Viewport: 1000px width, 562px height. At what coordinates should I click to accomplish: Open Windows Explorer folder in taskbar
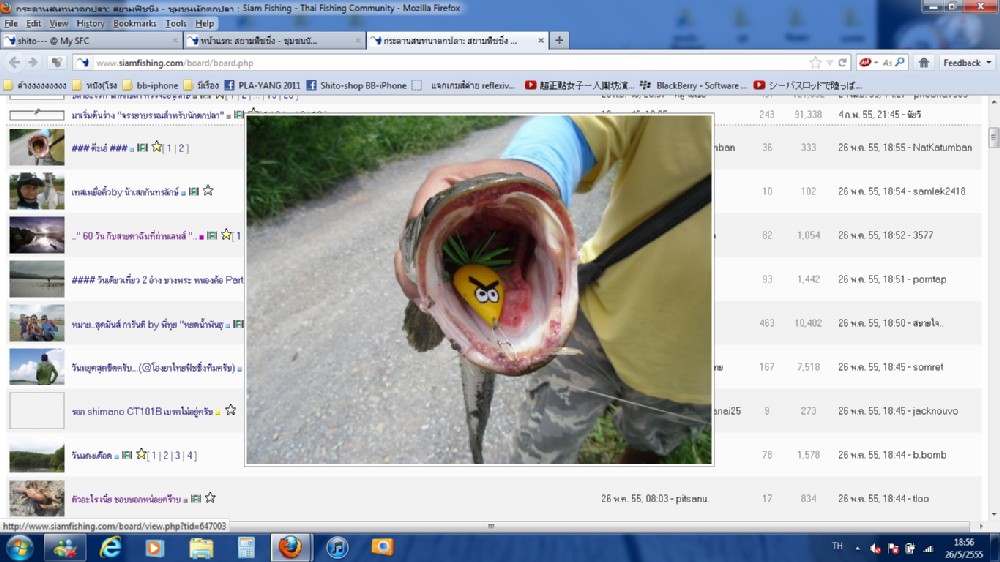201,547
